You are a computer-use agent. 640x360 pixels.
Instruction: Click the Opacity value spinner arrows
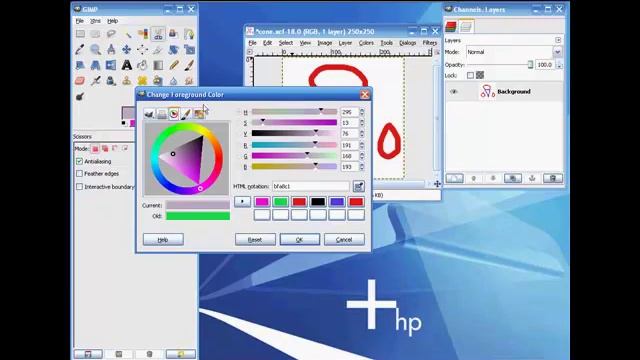pos(560,65)
